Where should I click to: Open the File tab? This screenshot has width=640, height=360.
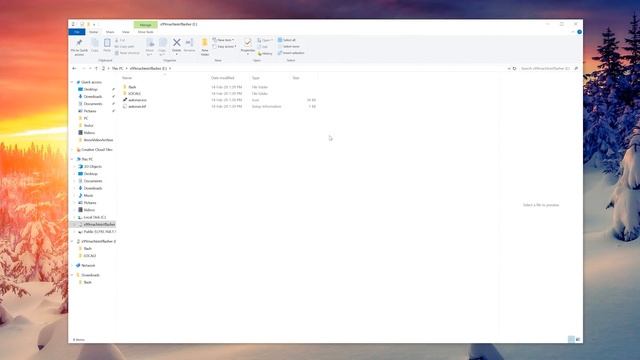(x=77, y=32)
